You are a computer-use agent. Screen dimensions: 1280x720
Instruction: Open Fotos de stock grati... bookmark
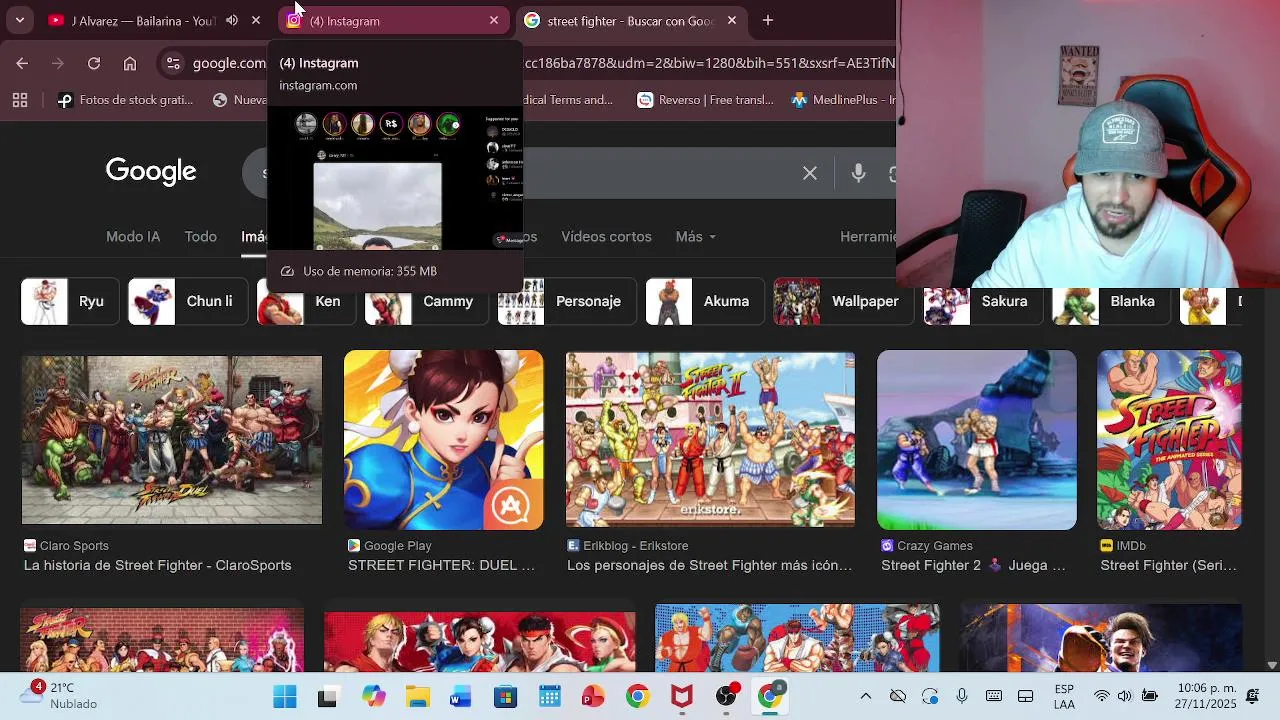[x=125, y=100]
